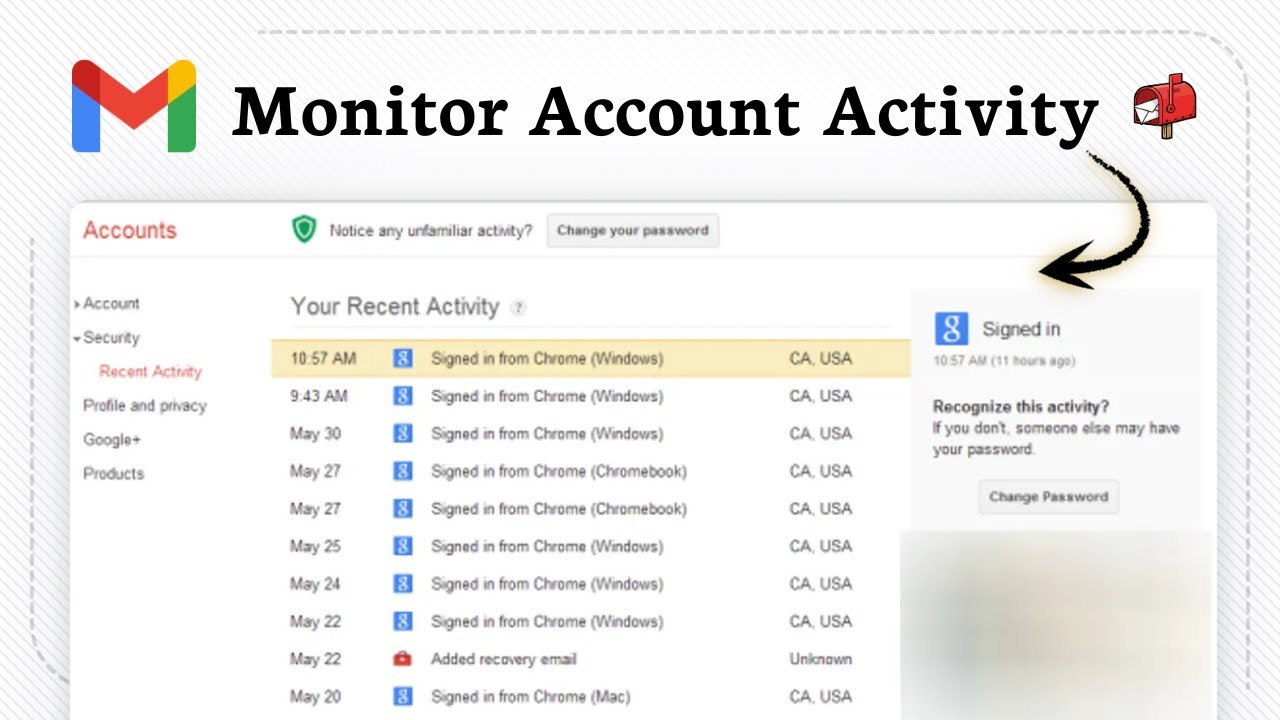This screenshot has height=720, width=1280.
Task: Click the Change your password button
Action: (632, 230)
